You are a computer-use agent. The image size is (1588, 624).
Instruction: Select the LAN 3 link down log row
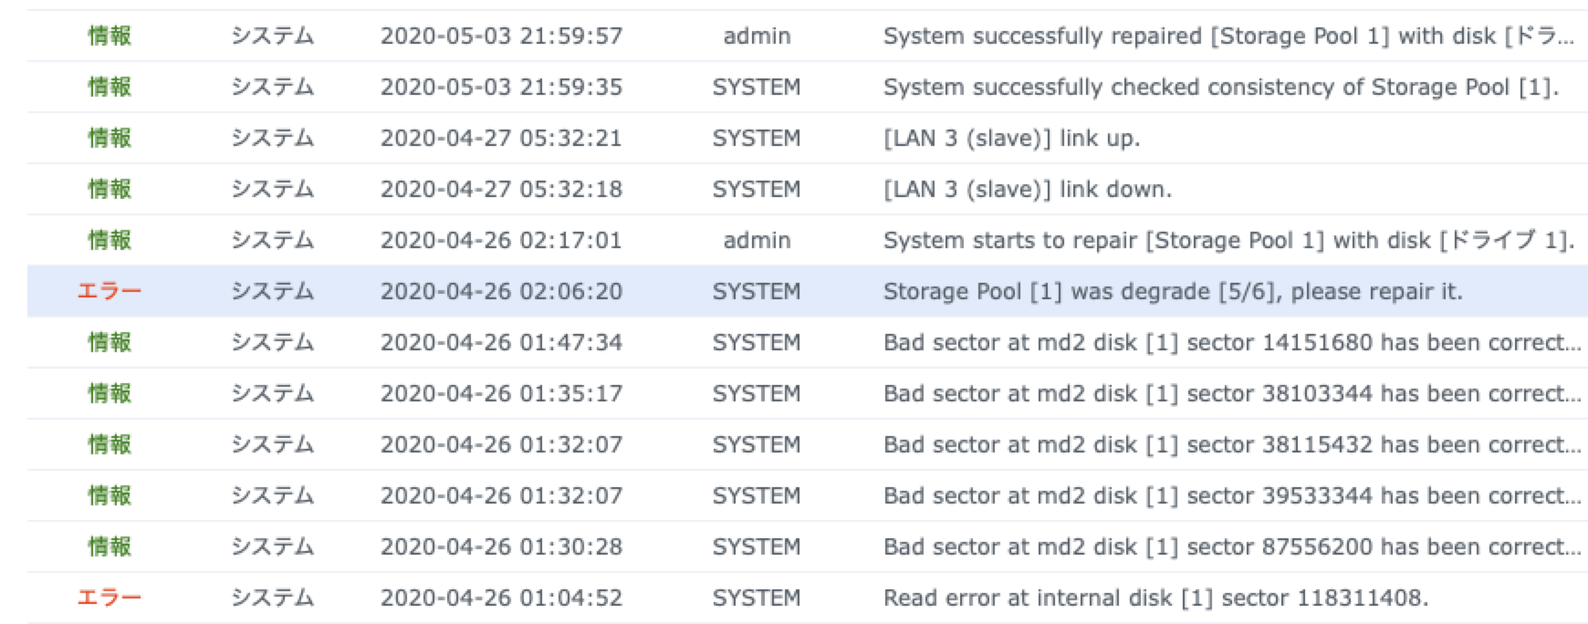1027,189
